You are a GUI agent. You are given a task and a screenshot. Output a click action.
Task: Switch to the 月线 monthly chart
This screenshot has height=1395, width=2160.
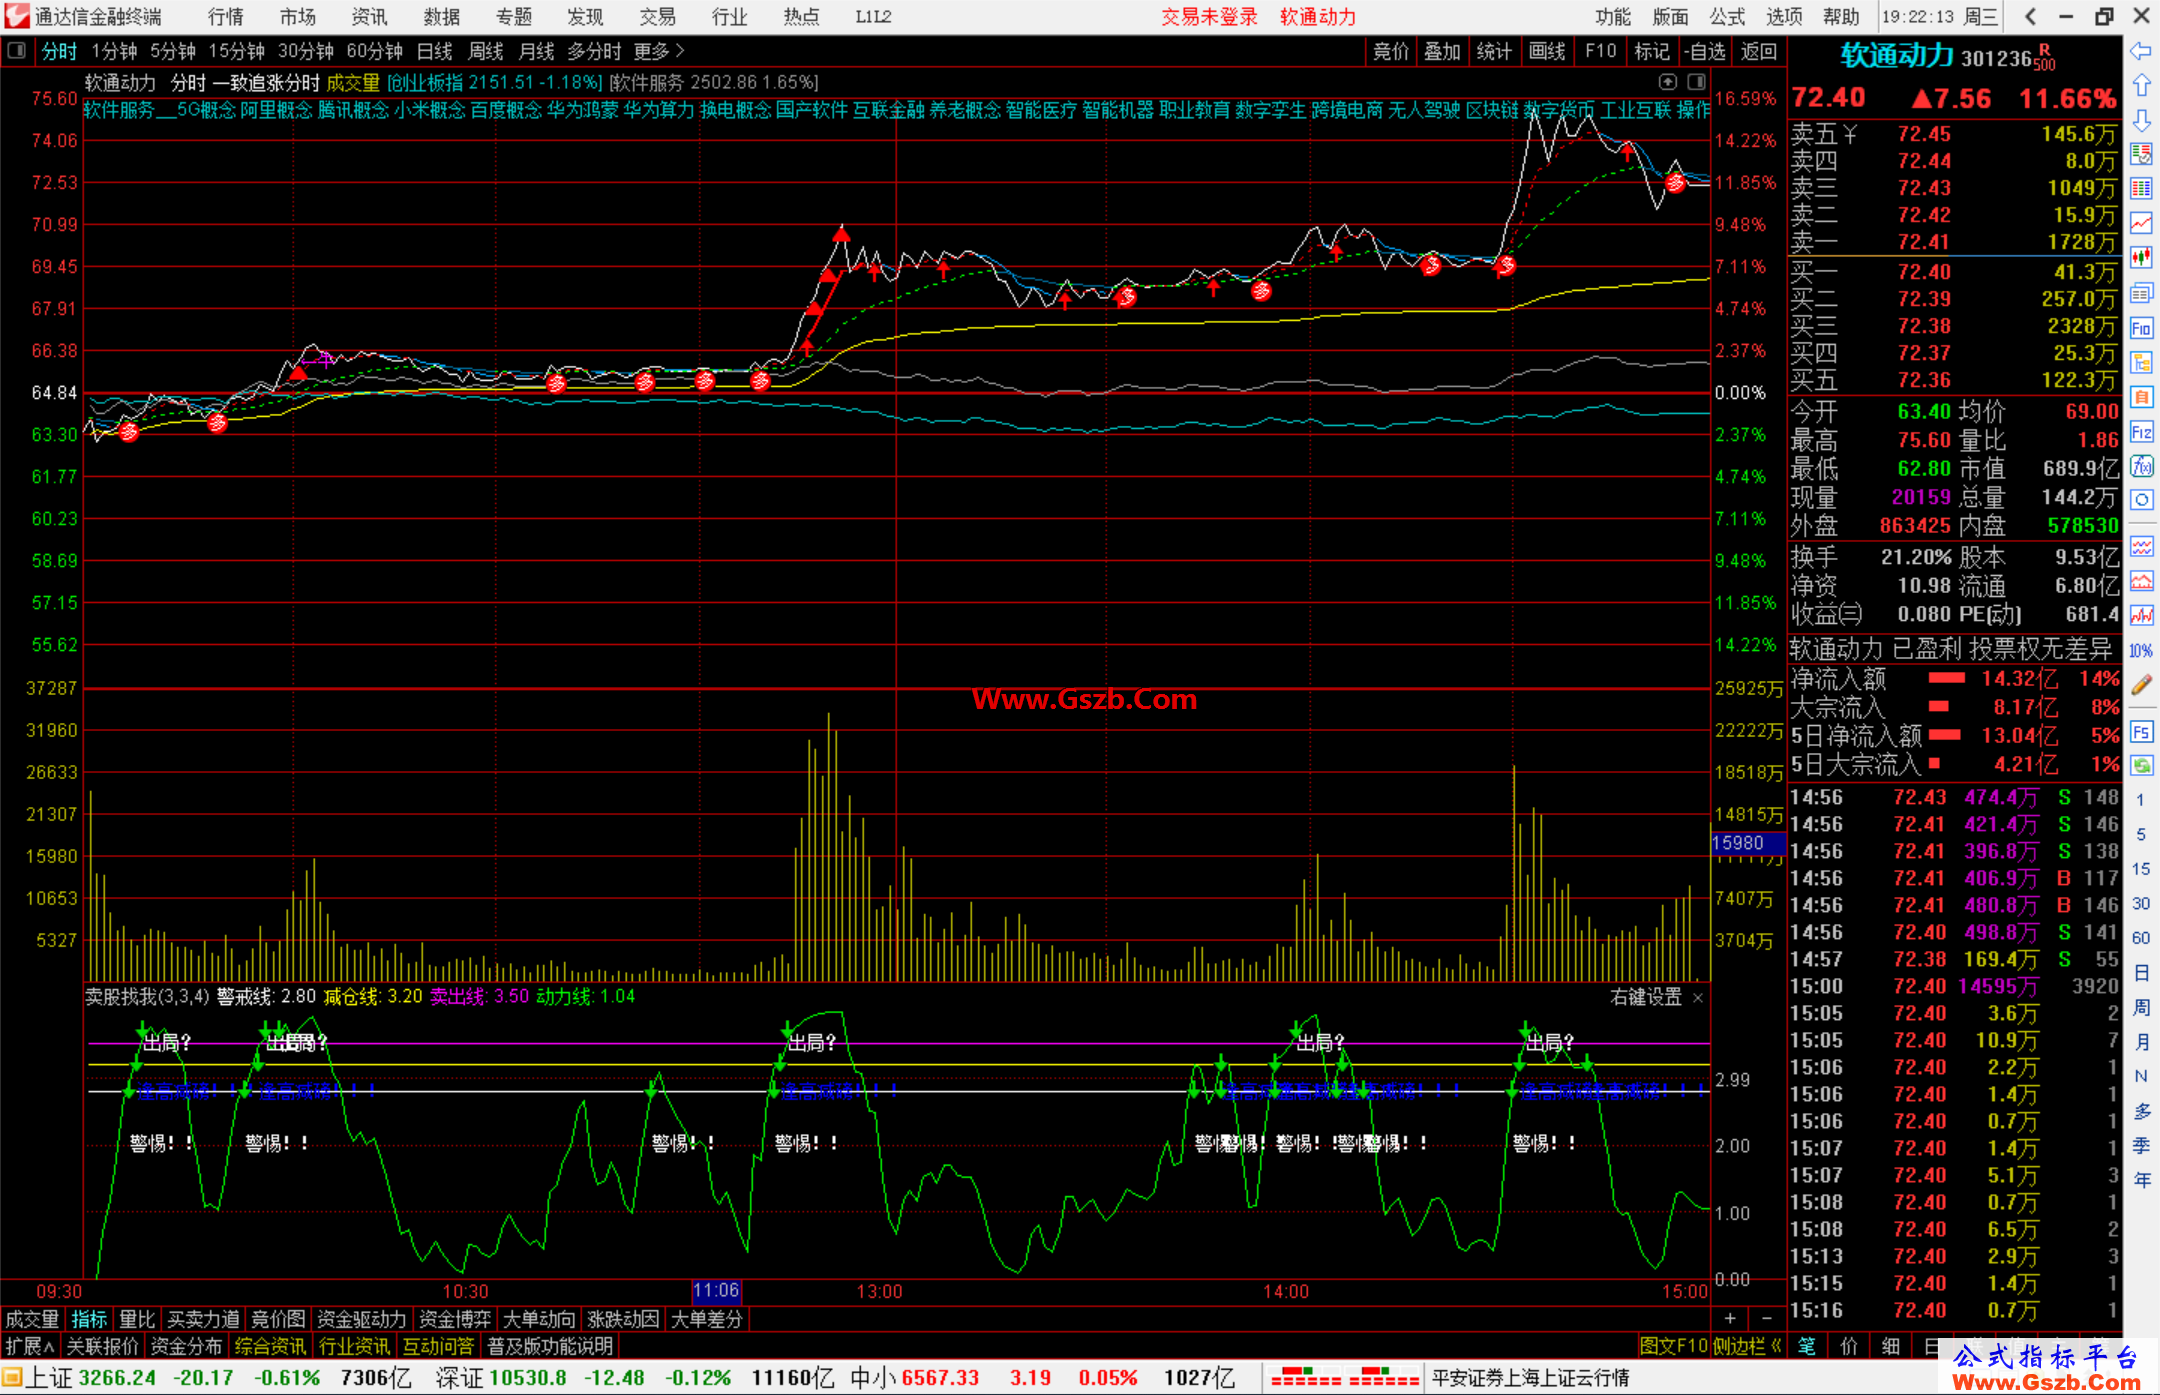point(537,51)
